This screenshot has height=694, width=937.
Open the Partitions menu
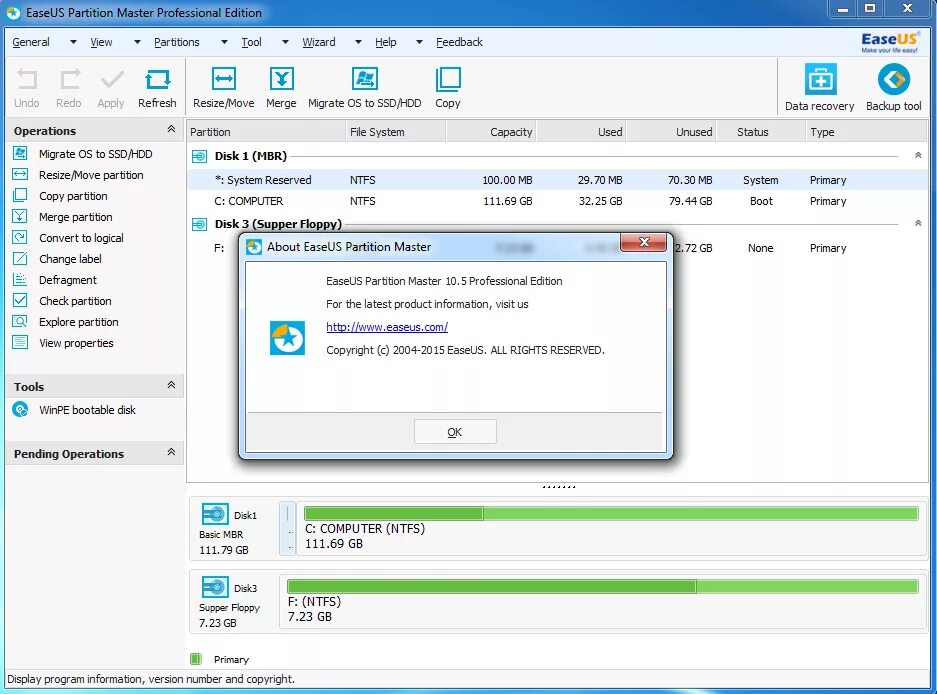177,42
